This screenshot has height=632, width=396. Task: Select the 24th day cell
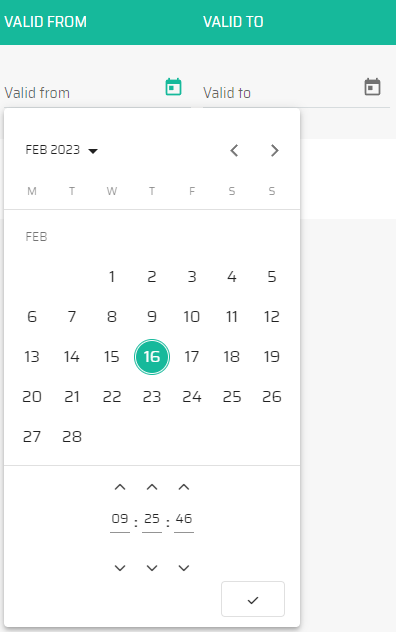(192, 397)
